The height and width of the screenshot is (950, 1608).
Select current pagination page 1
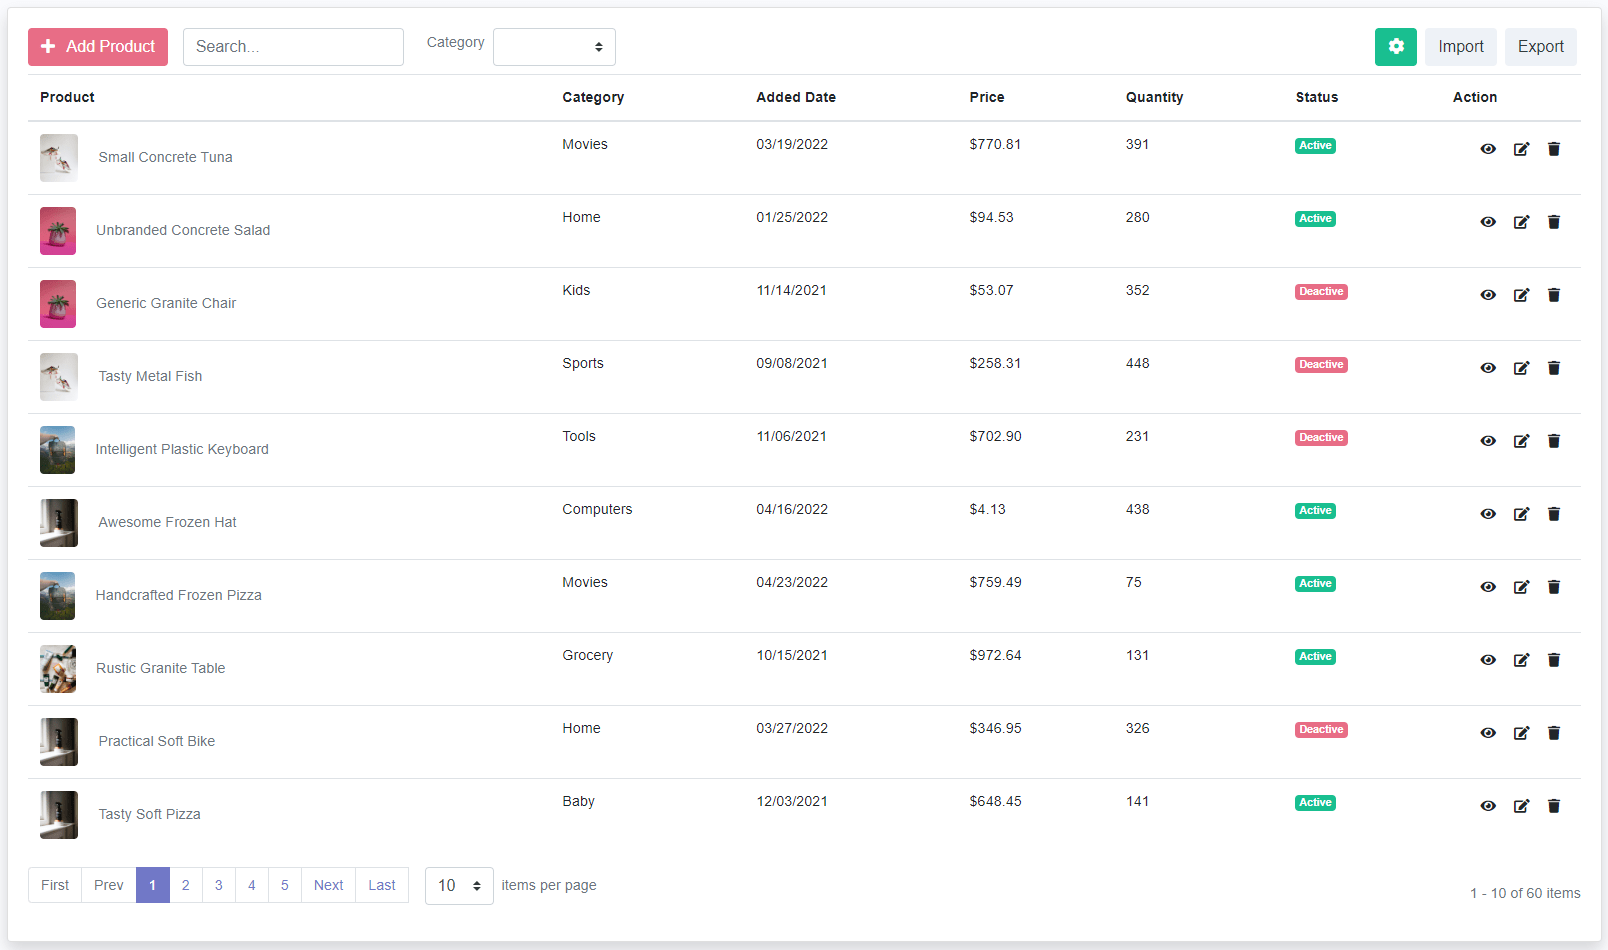coord(152,885)
